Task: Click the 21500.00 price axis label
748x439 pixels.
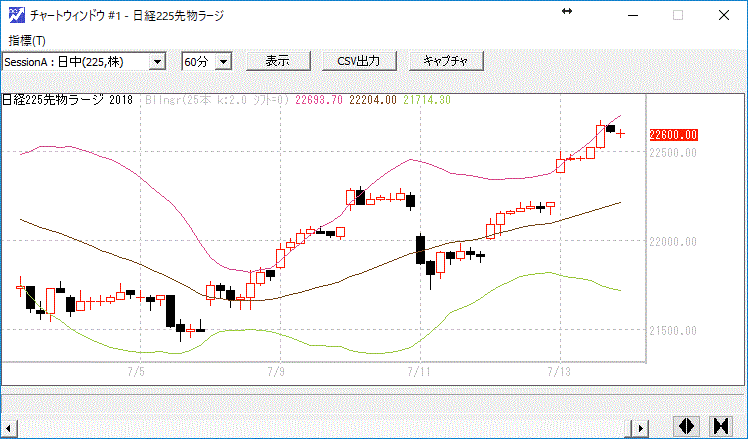Action: pyautogui.click(x=673, y=330)
